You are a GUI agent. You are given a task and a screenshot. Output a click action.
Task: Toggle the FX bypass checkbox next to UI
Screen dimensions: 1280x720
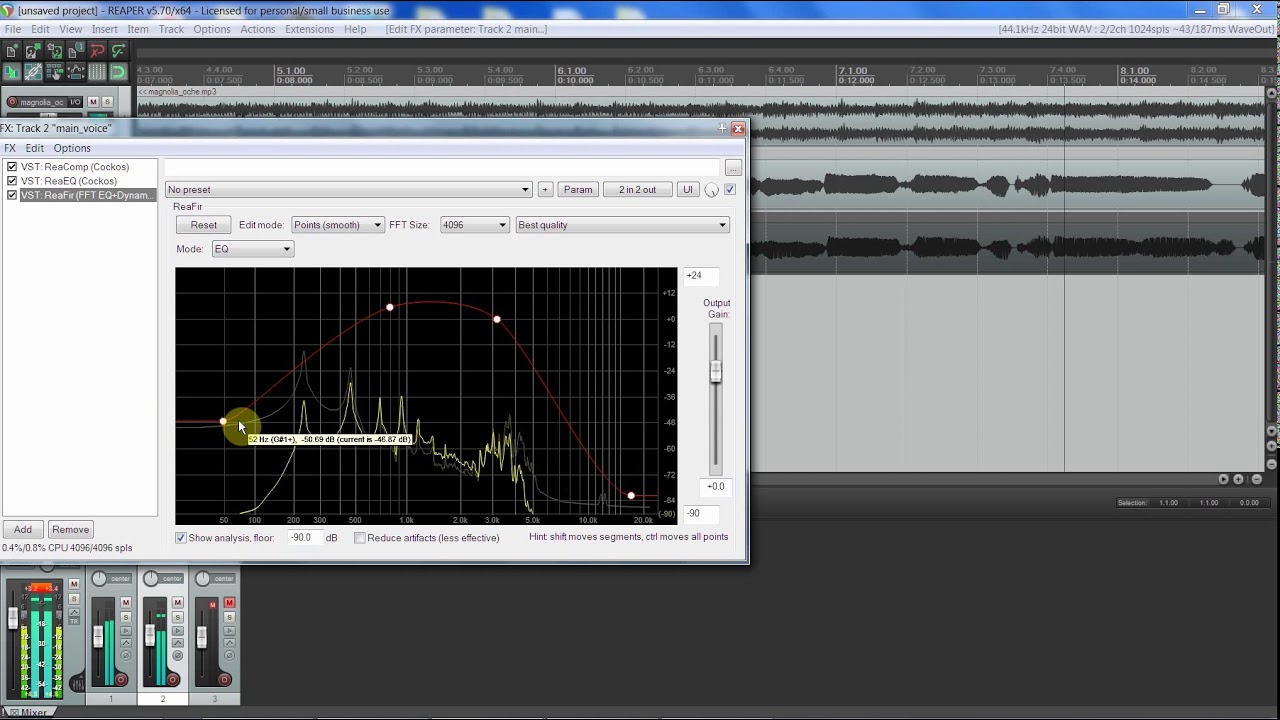[x=730, y=189]
